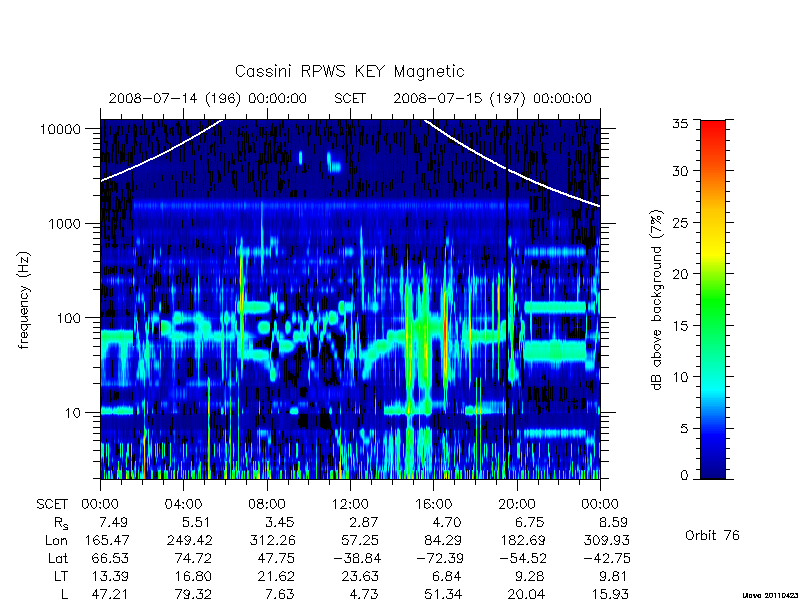
Task: Click the '5' colorbar tick label
Action: click(x=684, y=429)
